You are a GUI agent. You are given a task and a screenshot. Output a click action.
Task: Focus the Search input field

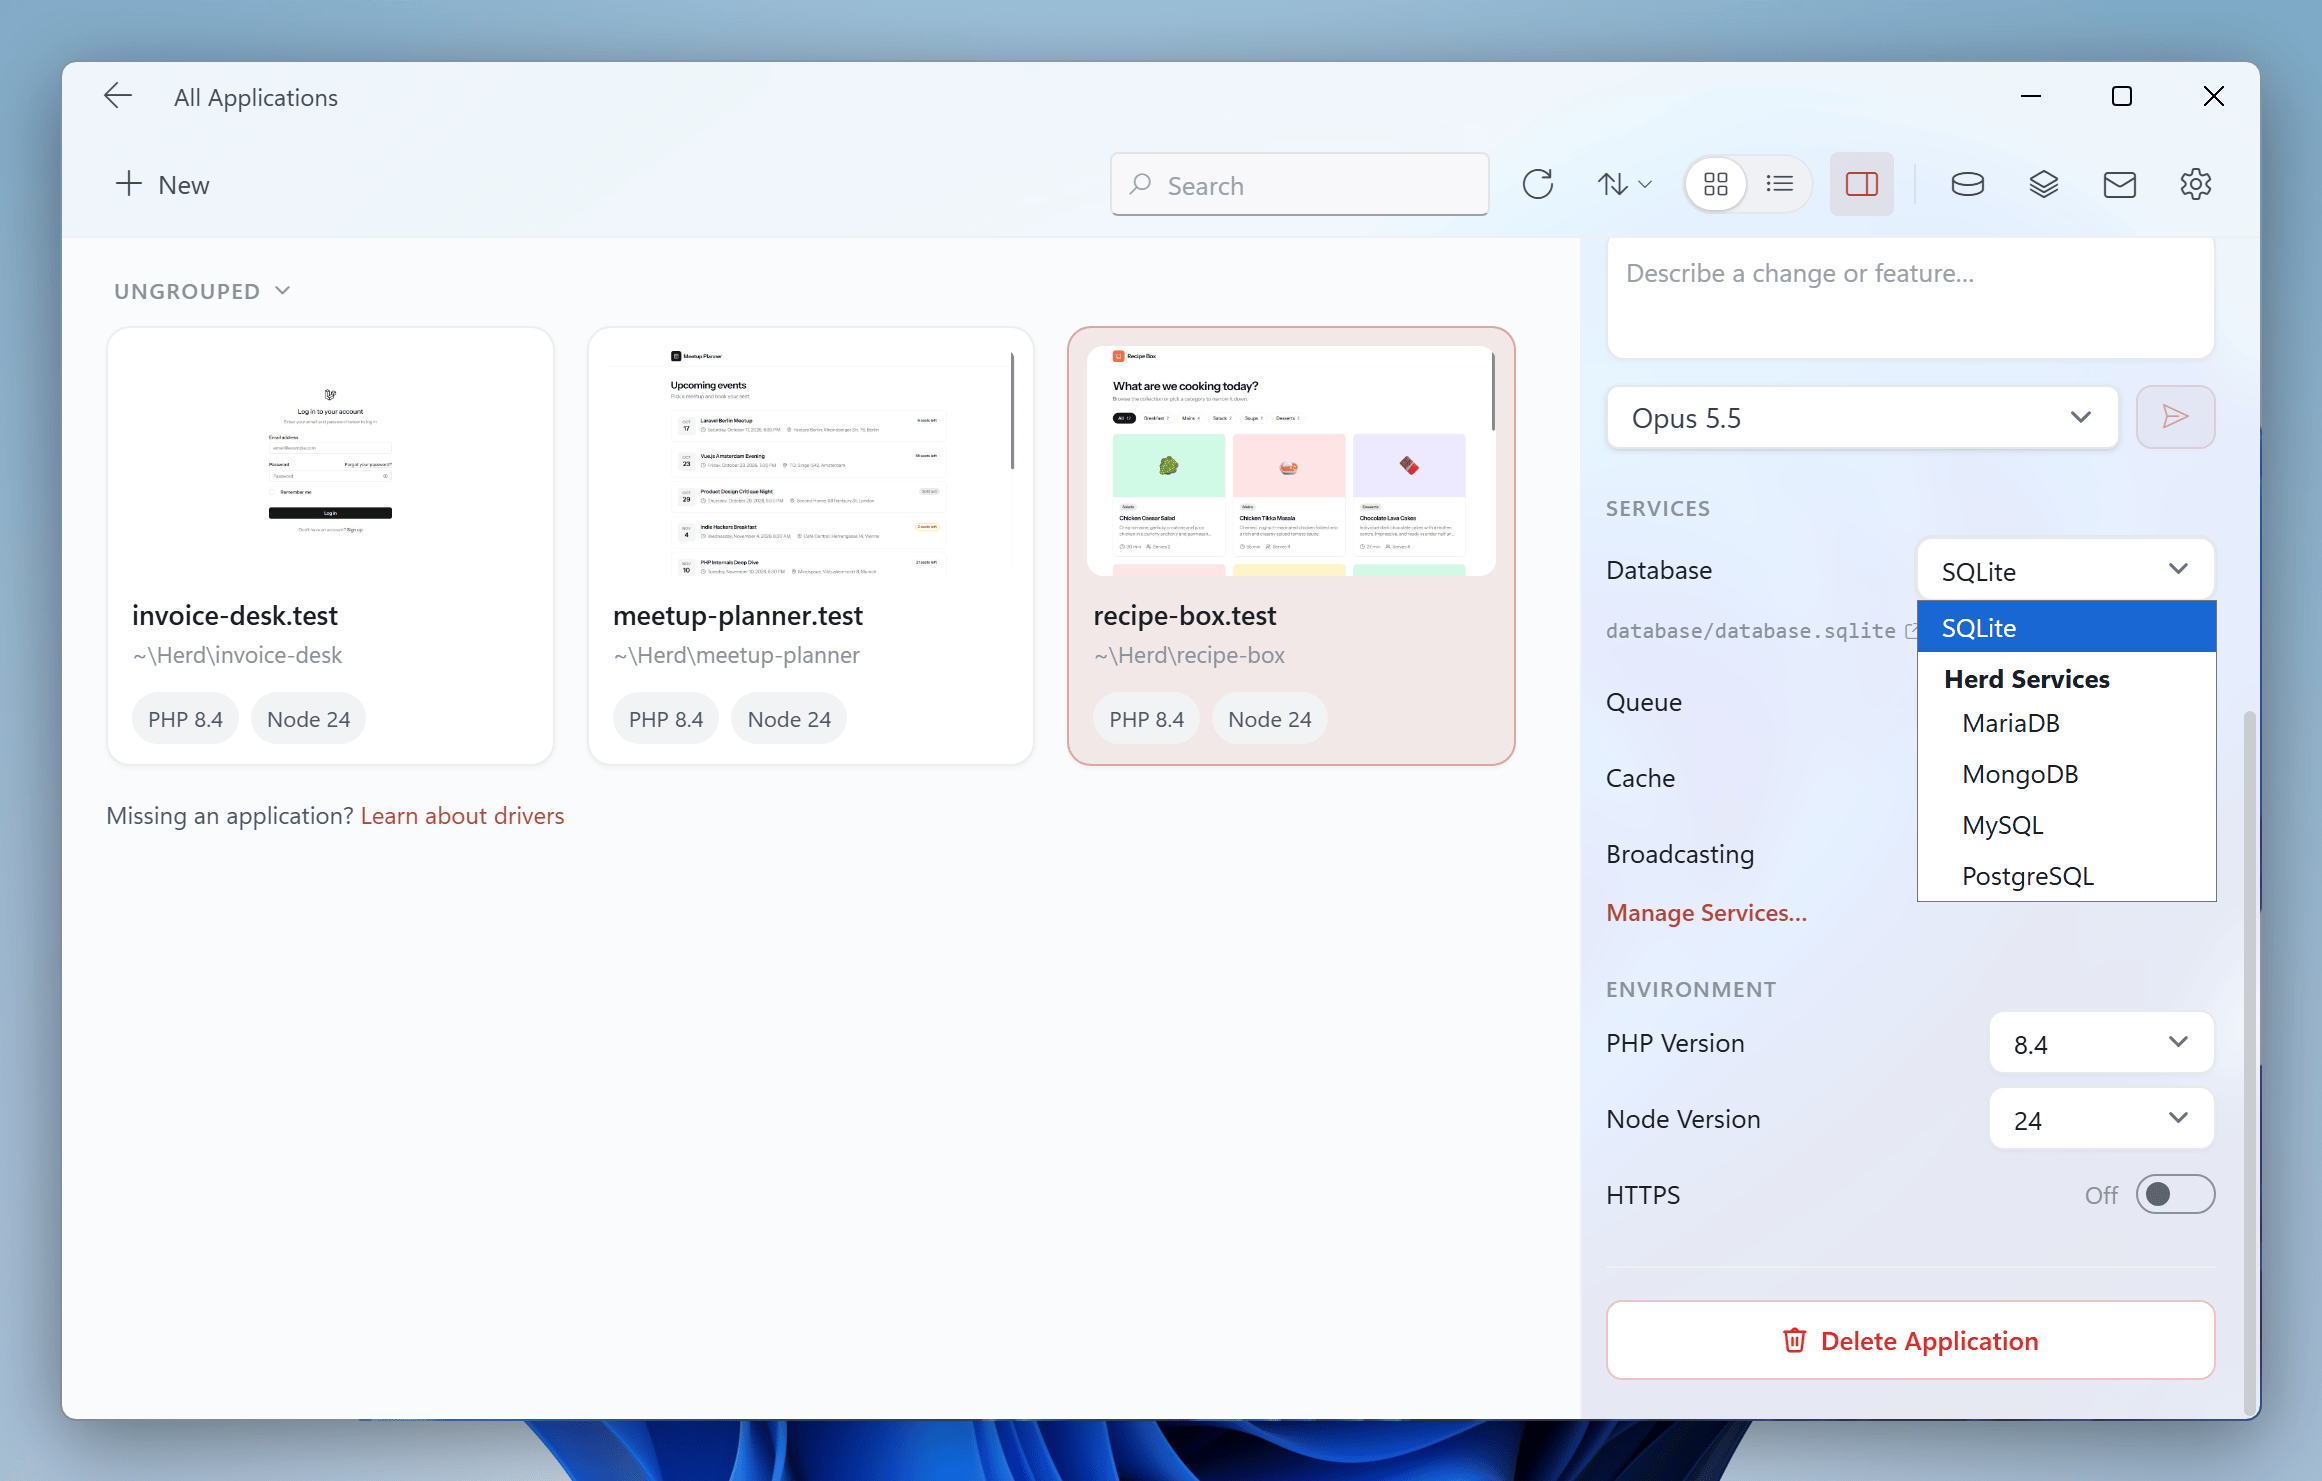[1299, 185]
